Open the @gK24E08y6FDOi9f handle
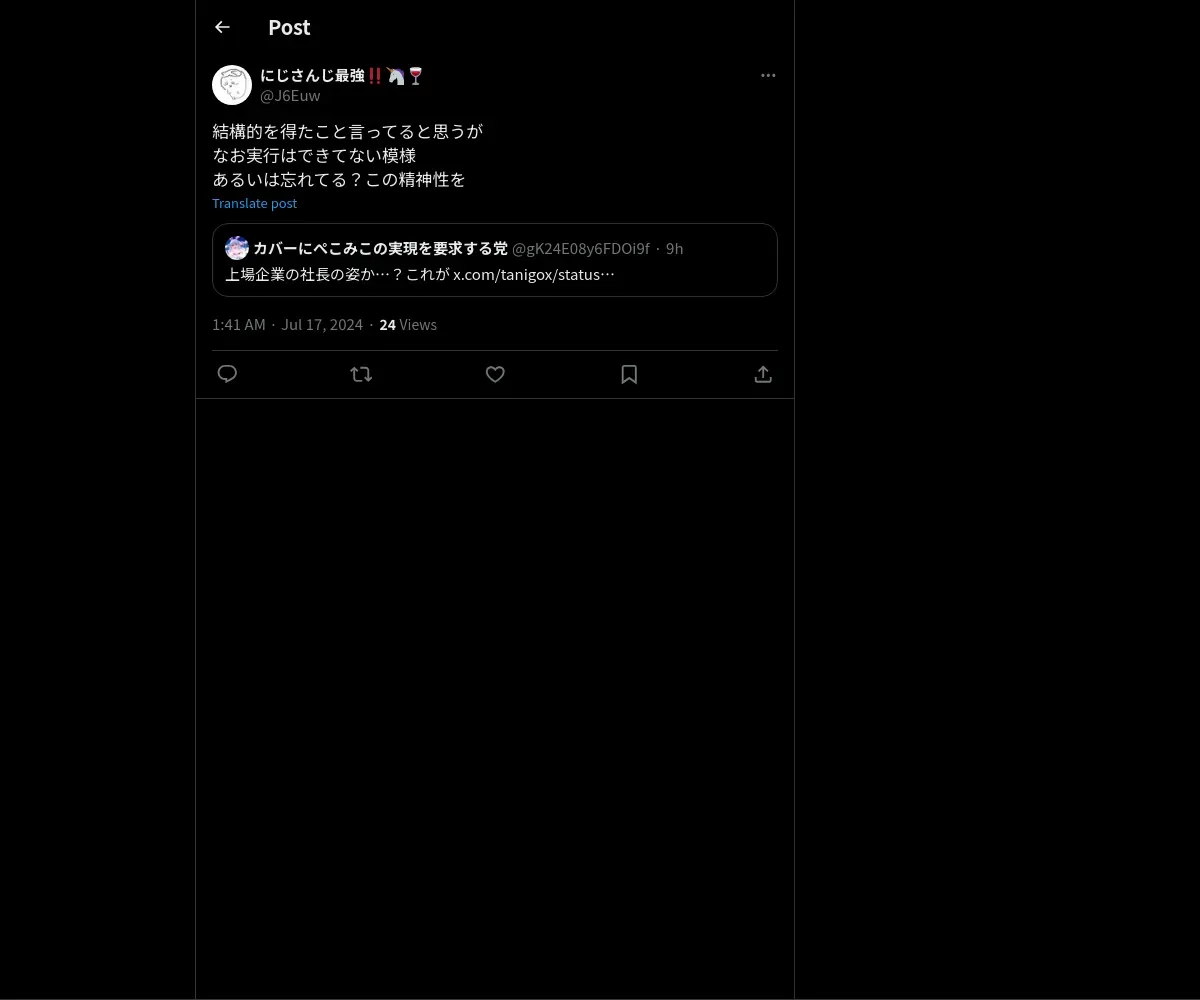This screenshot has width=1200, height=1000. (581, 248)
